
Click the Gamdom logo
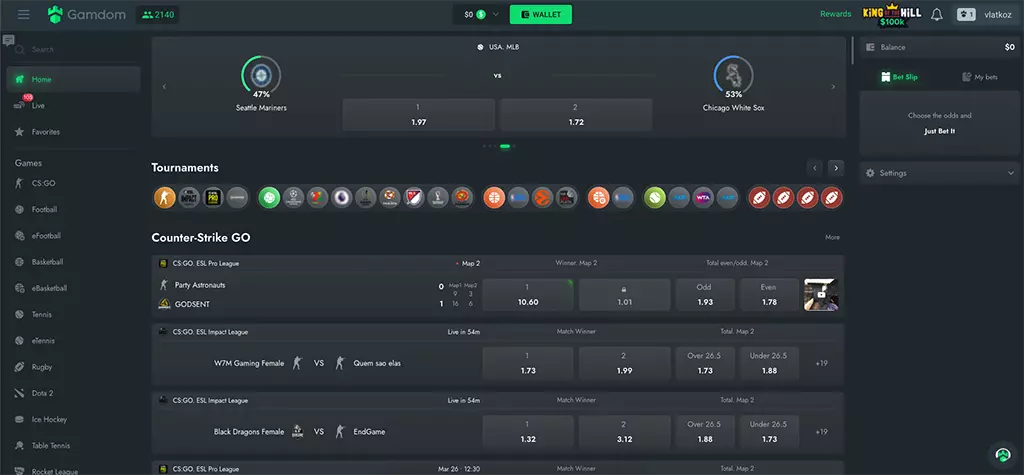point(87,14)
